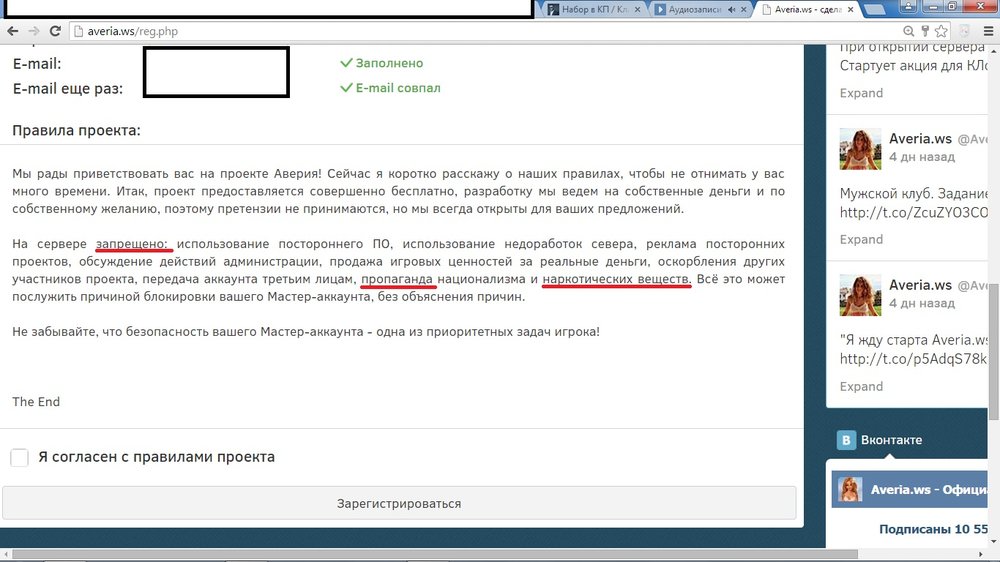Mute audio on the Аудиозаписи tab
The width and height of the screenshot is (1000, 562).
pos(731,10)
